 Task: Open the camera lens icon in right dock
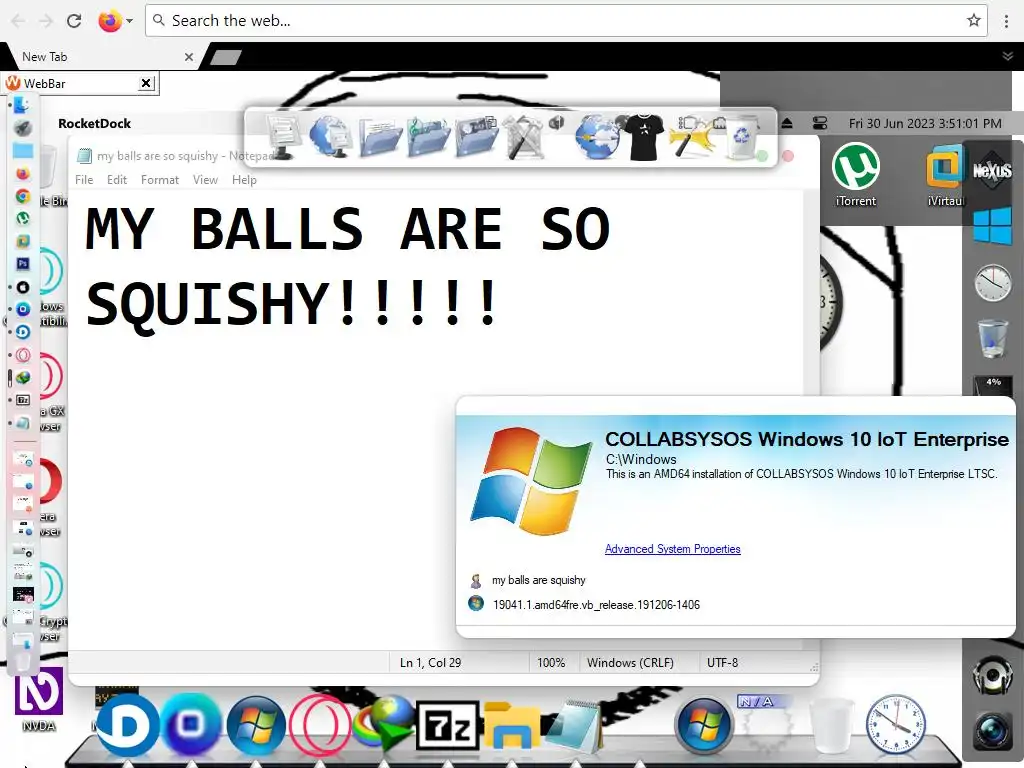pyautogui.click(x=993, y=731)
